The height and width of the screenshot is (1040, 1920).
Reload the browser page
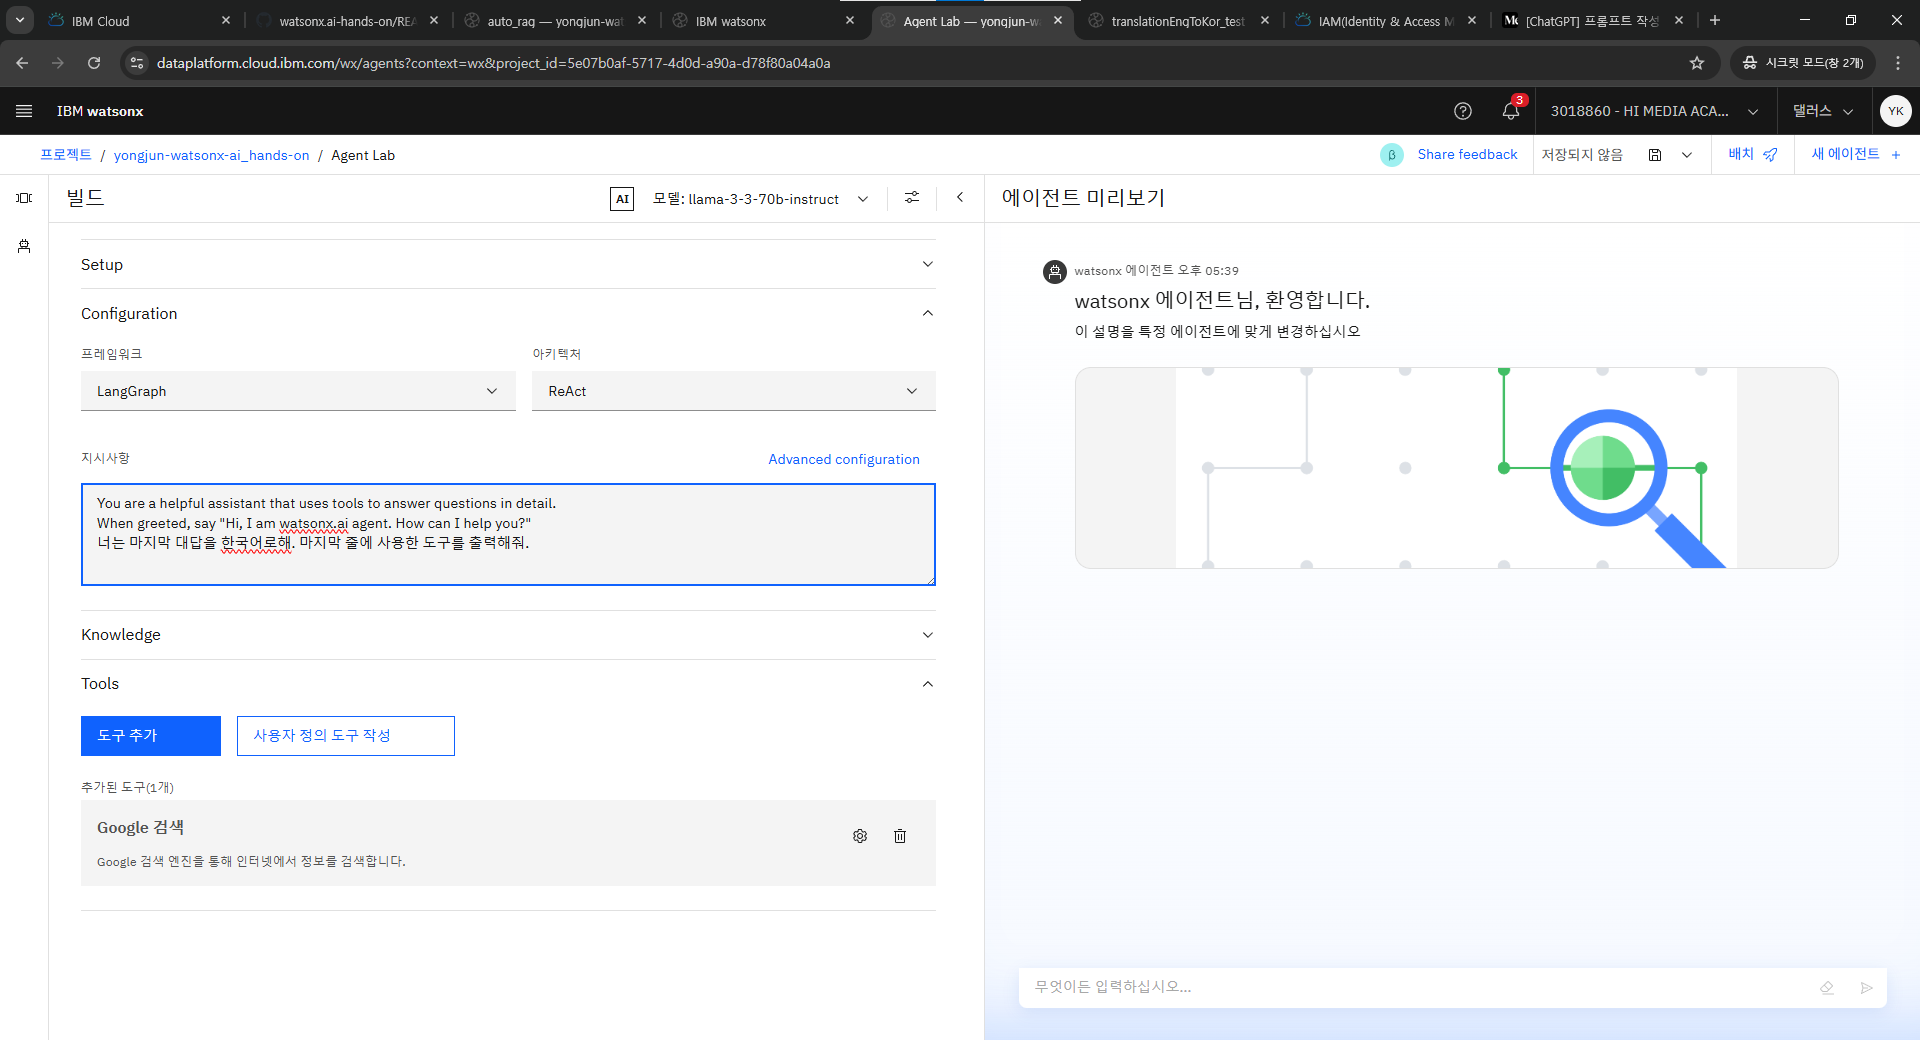pos(94,63)
